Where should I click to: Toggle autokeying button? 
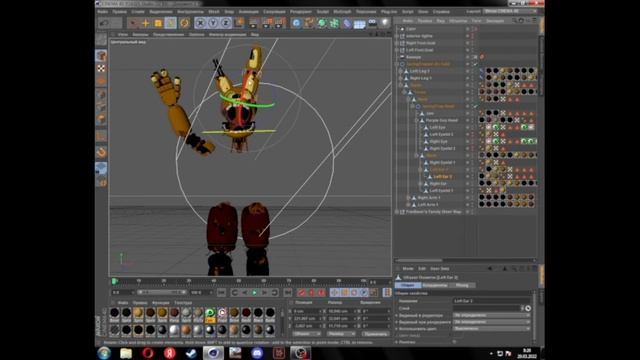(311, 292)
